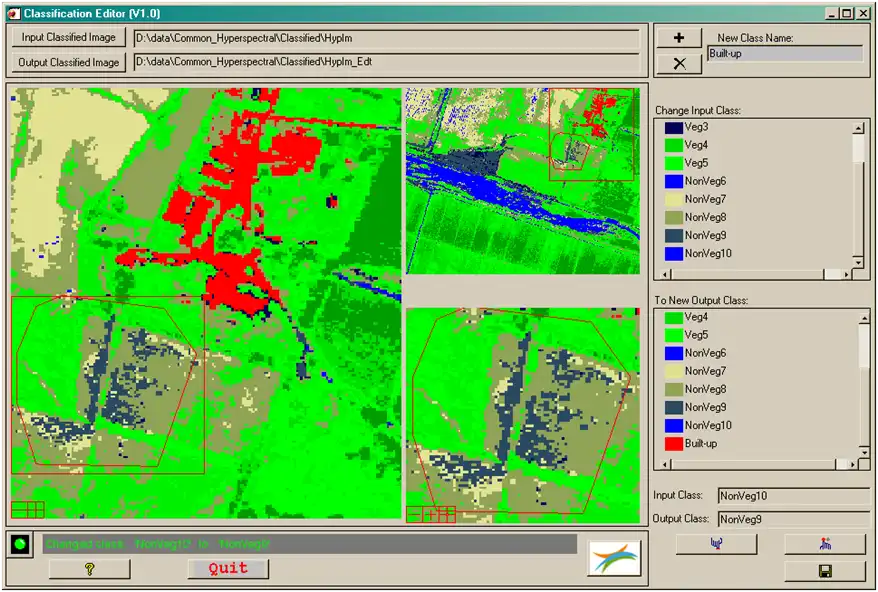This screenshot has height=592, width=878.
Task: Click the 'Change Input Class:' label
Action: pyautogui.click(x=698, y=110)
